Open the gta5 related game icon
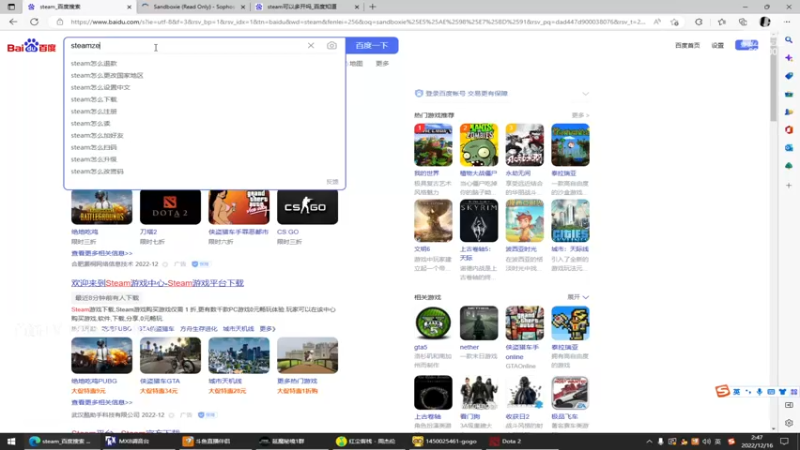800x450 pixels. 433,323
